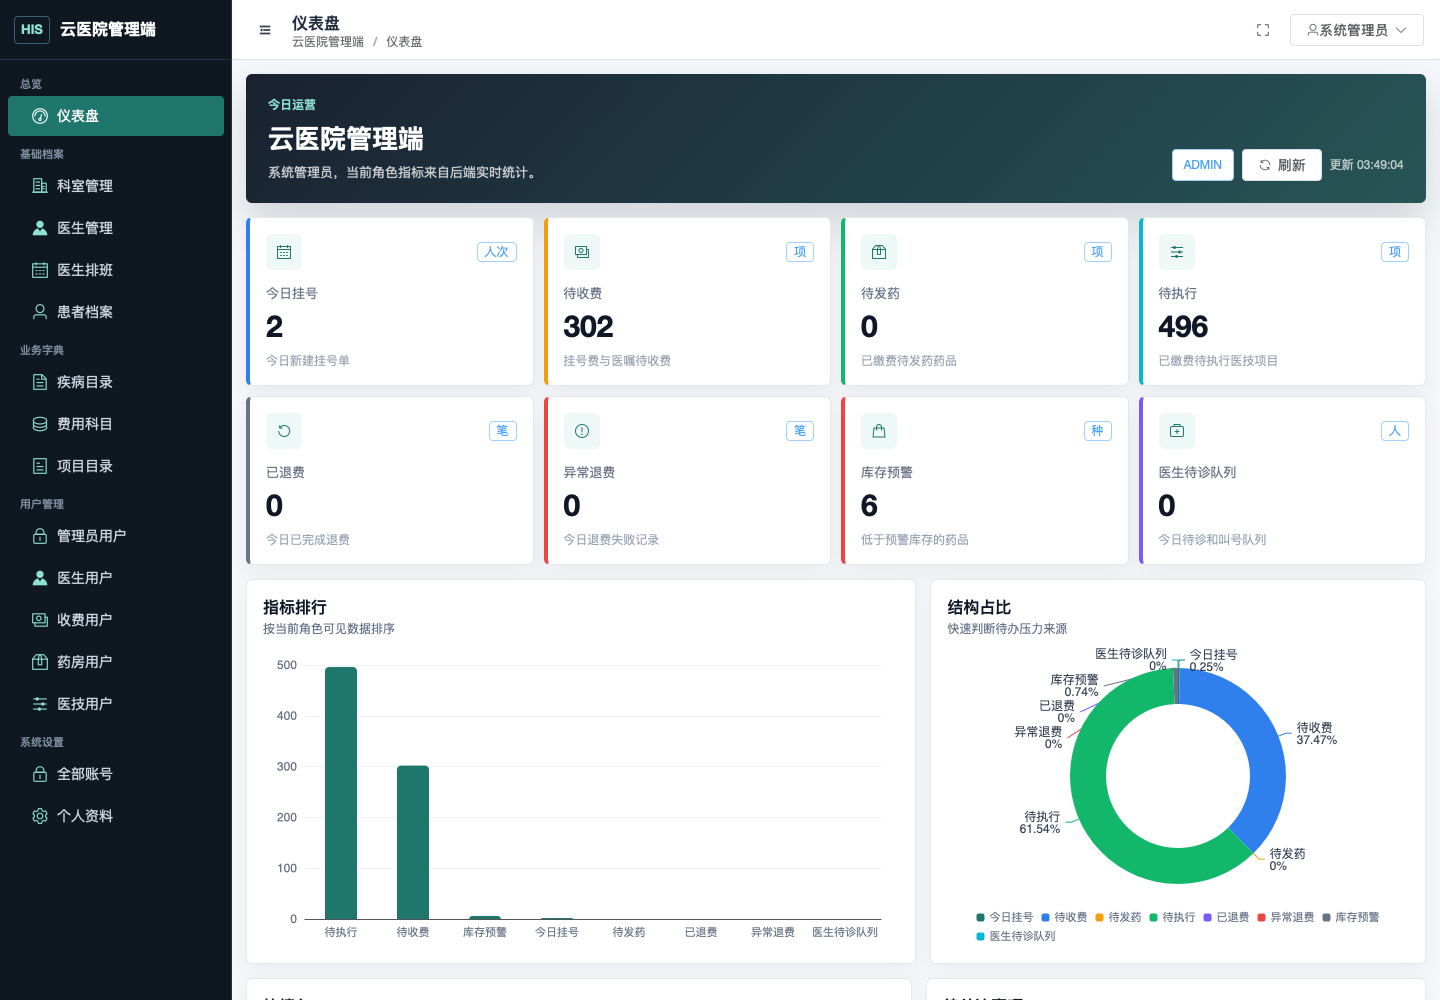The width and height of the screenshot is (1440, 1000).
Task: Click the 费用科目 database icon
Action: click(40, 424)
